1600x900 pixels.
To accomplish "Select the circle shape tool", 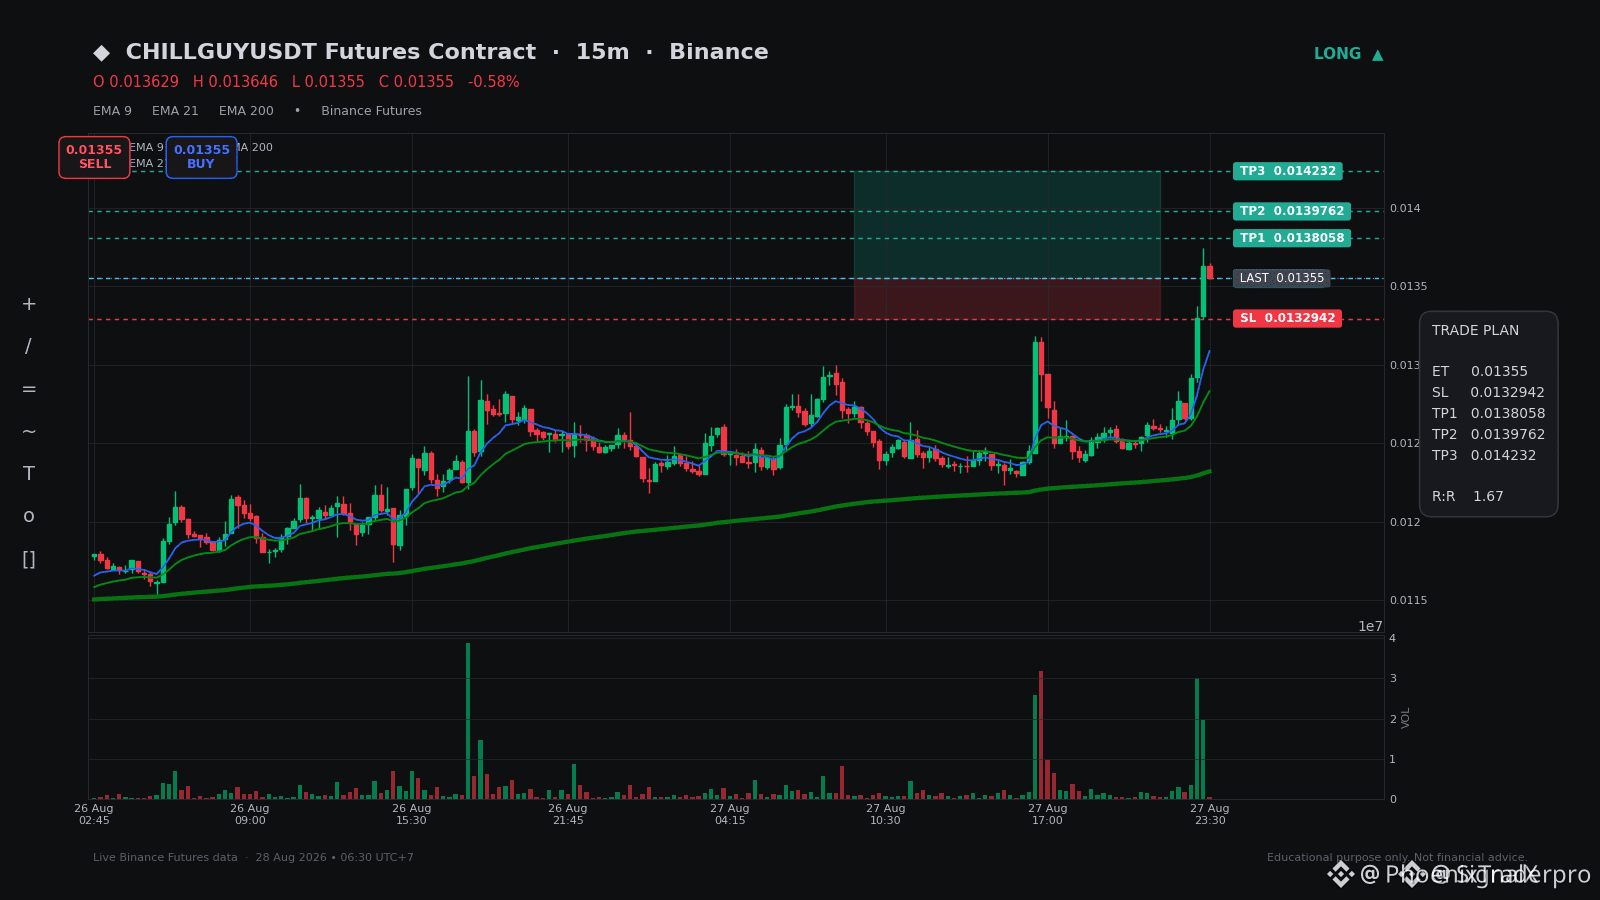I will point(29,516).
